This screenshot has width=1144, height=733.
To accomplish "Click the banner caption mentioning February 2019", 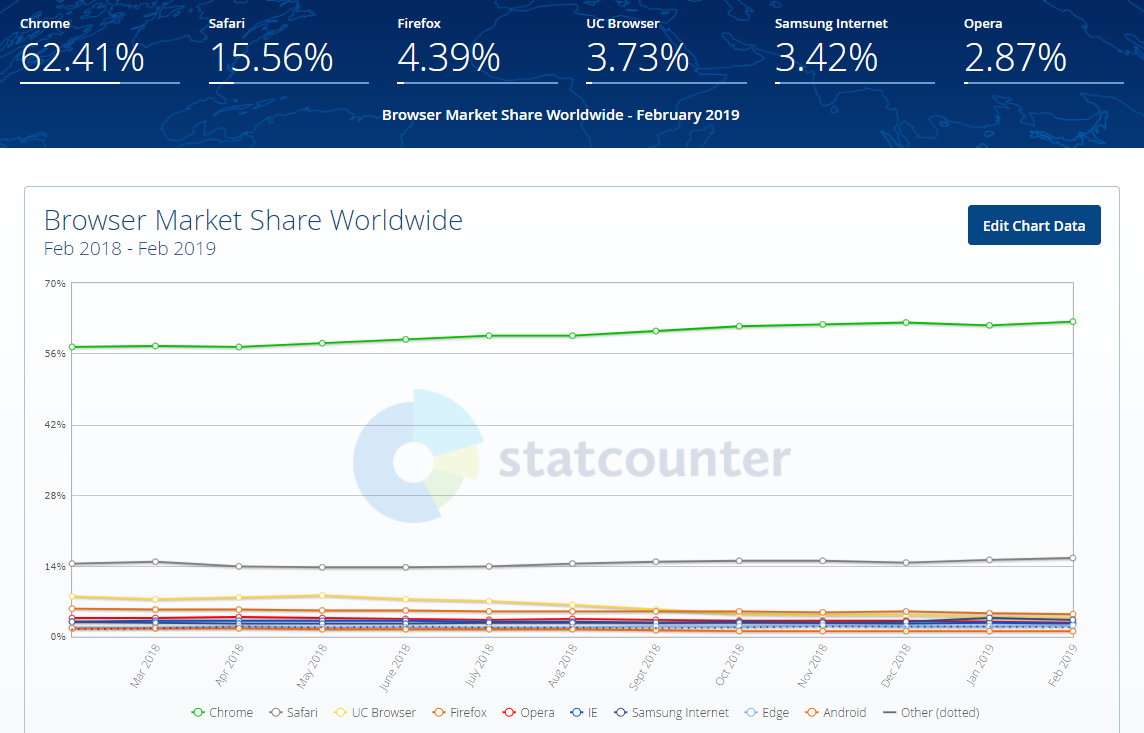I will click(560, 115).
